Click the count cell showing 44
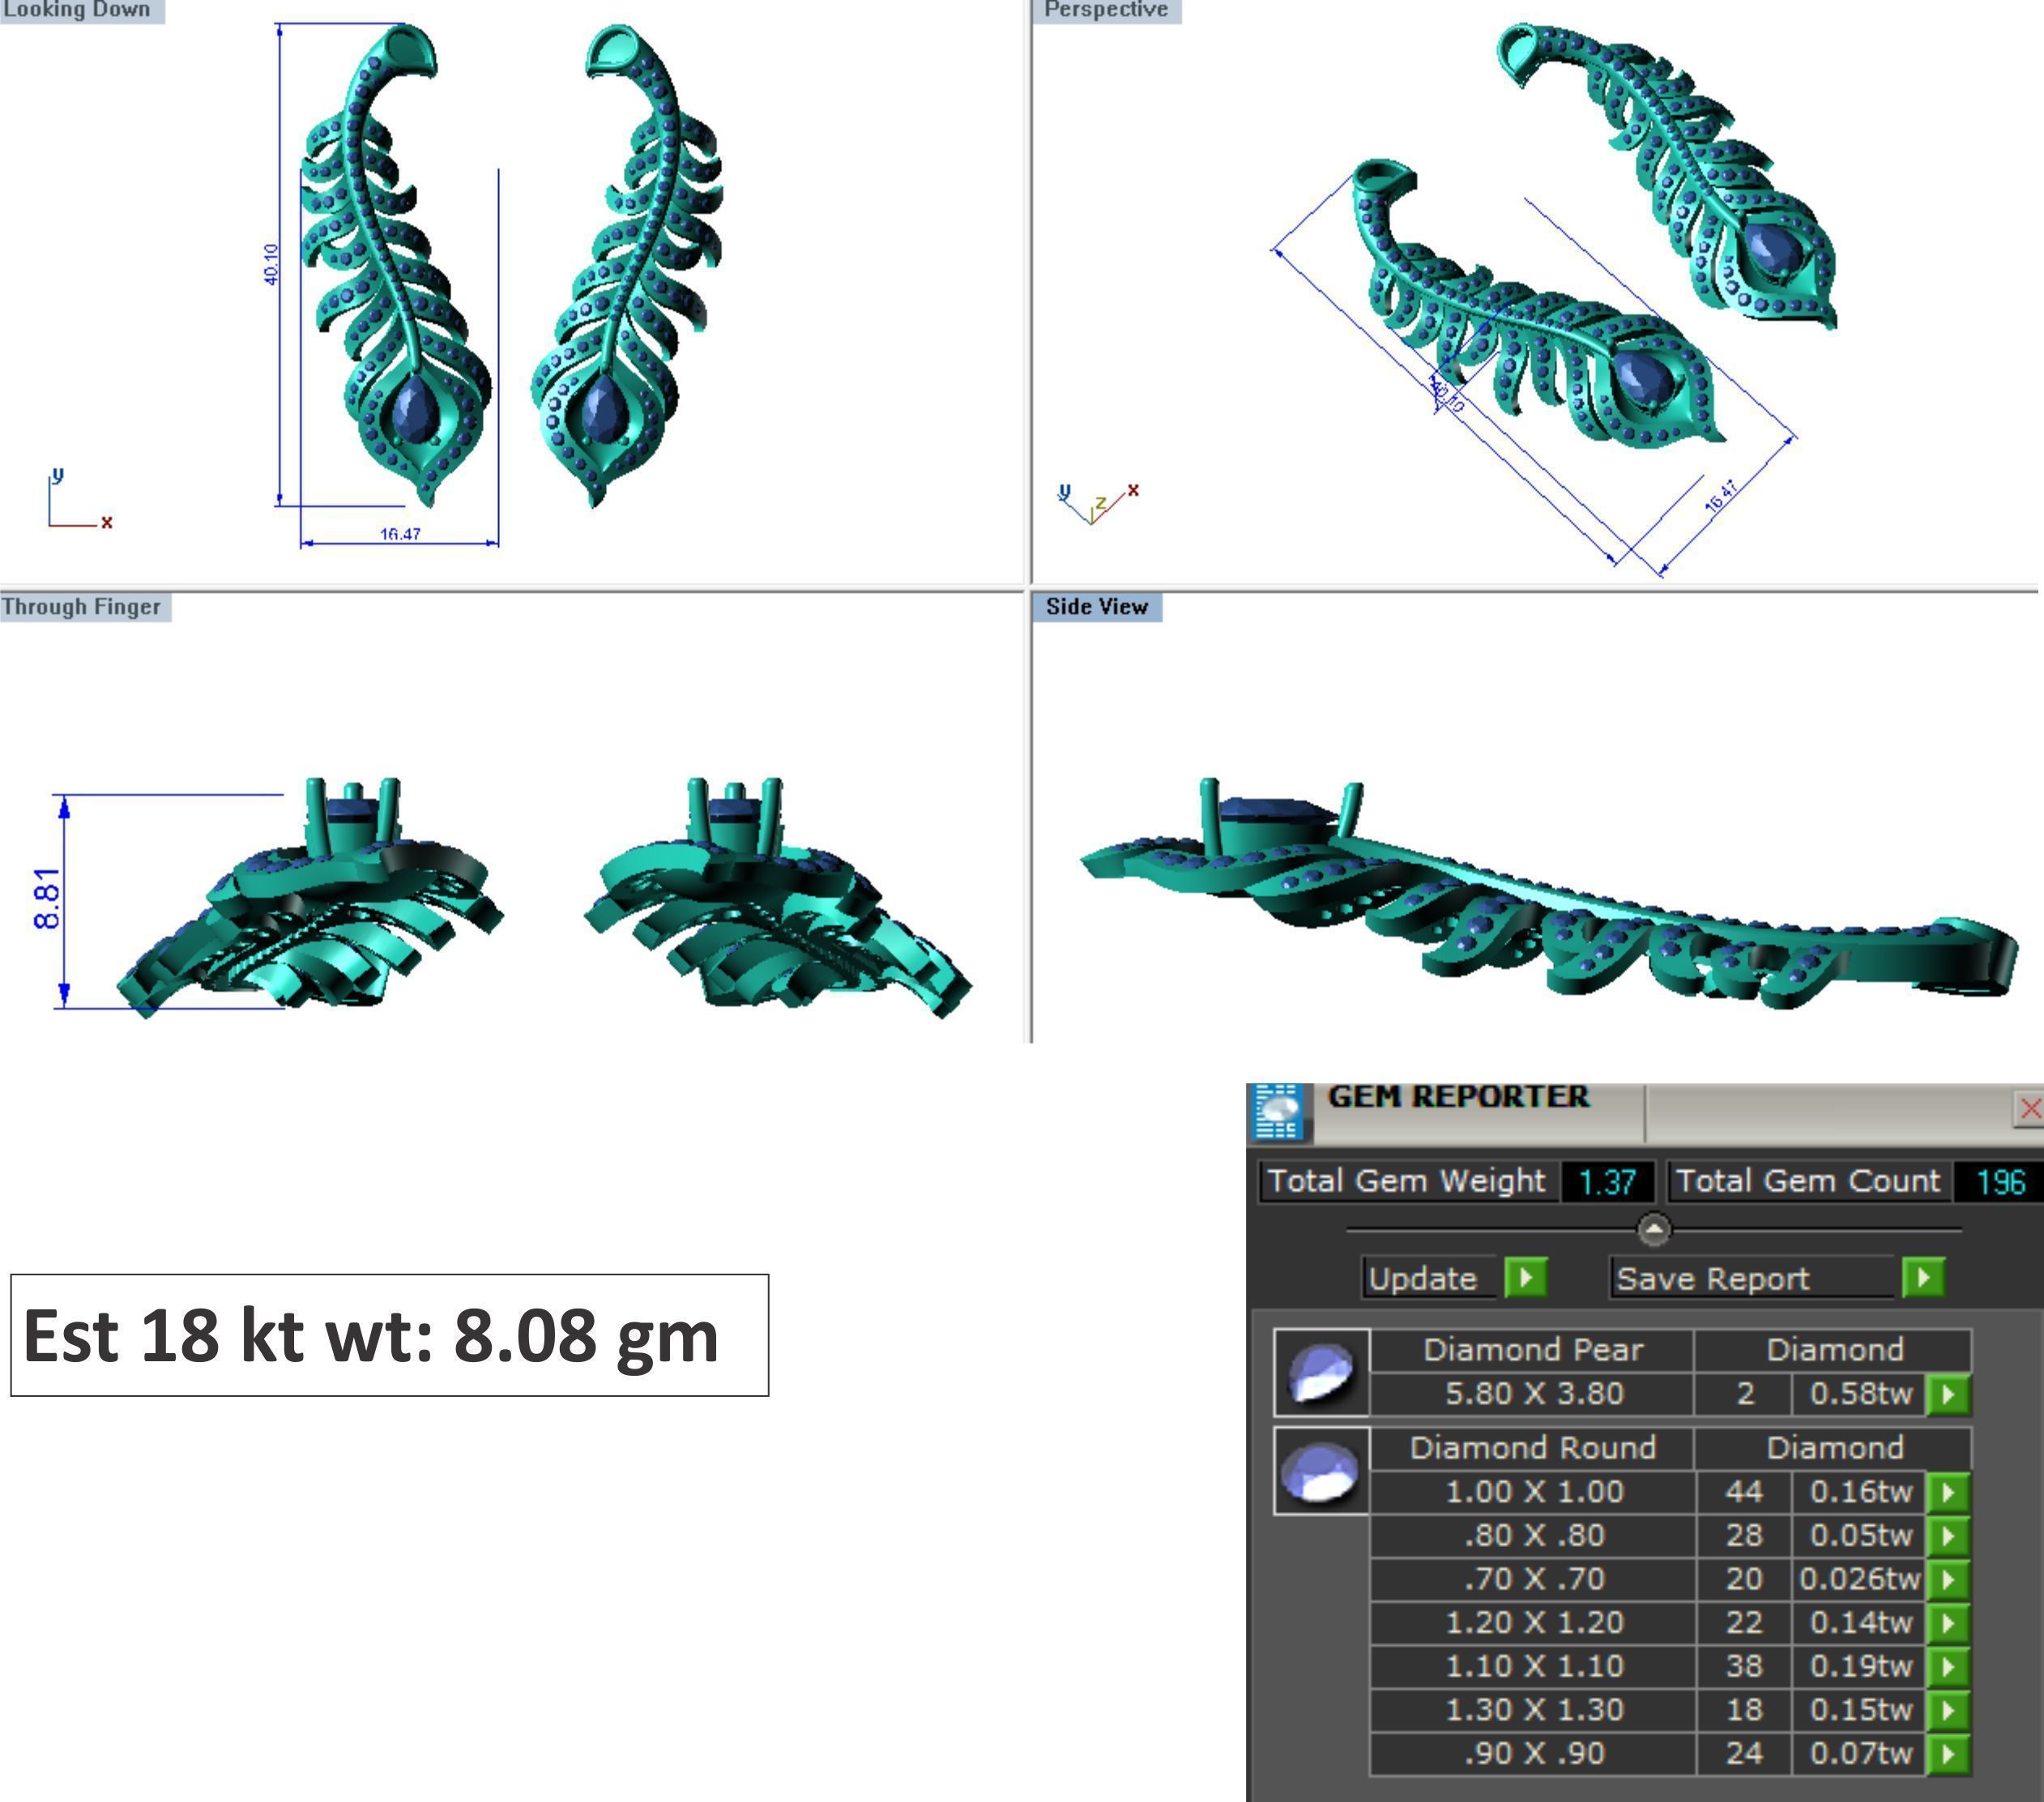2044x1802 pixels. click(1744, 1492)
